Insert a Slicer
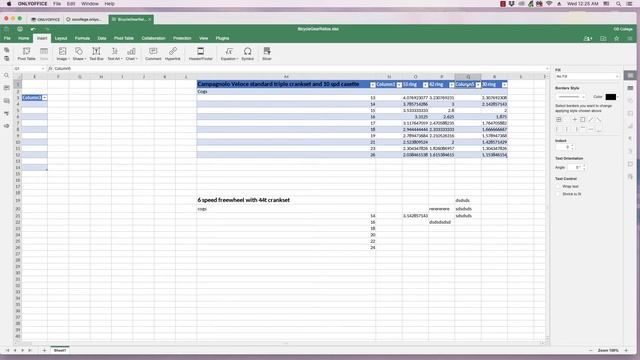This screenshot has height=360, width=640. [267, 53]
